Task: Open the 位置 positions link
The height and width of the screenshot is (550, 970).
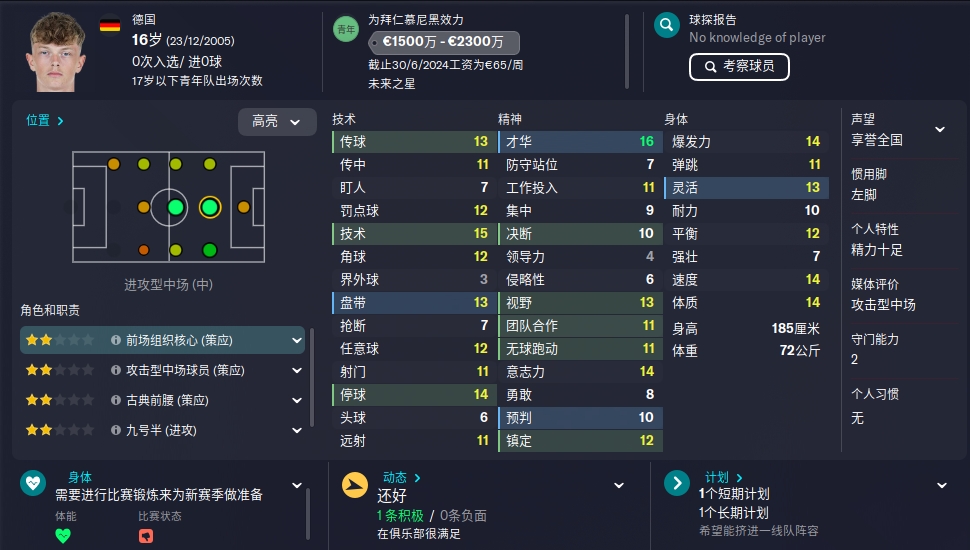Action: pos(45,121)
